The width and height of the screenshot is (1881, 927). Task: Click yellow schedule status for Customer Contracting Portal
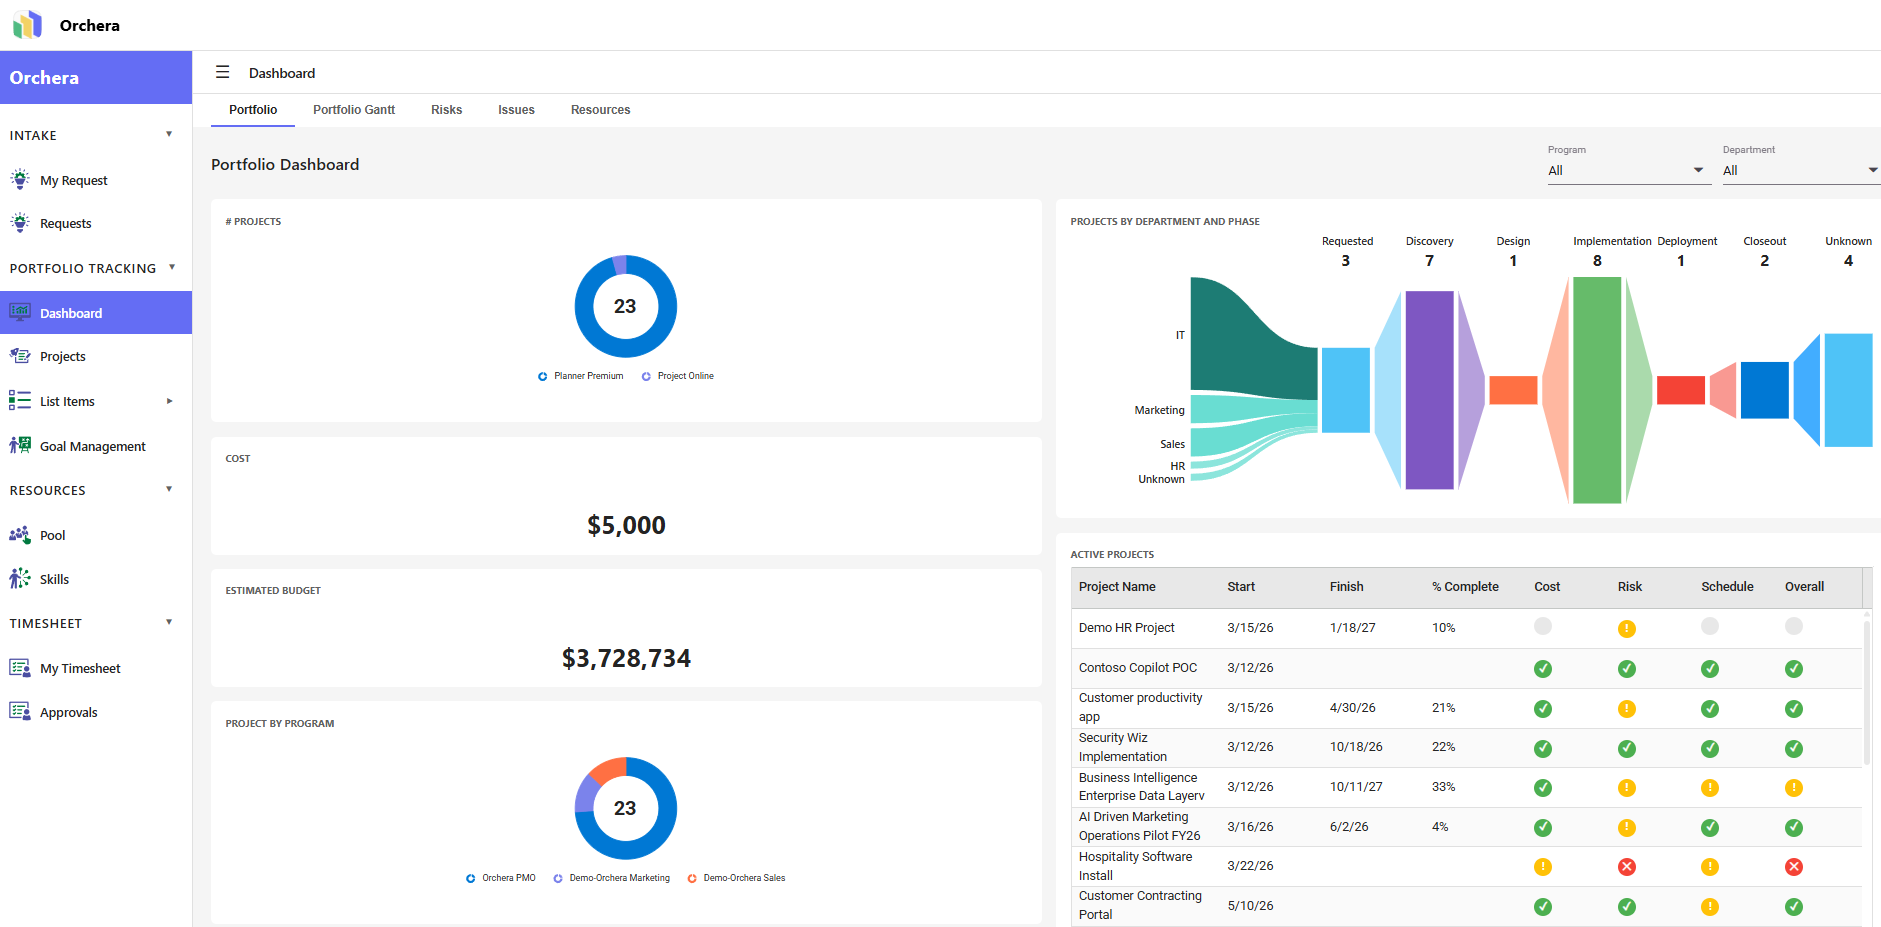tap(1710, 907)
